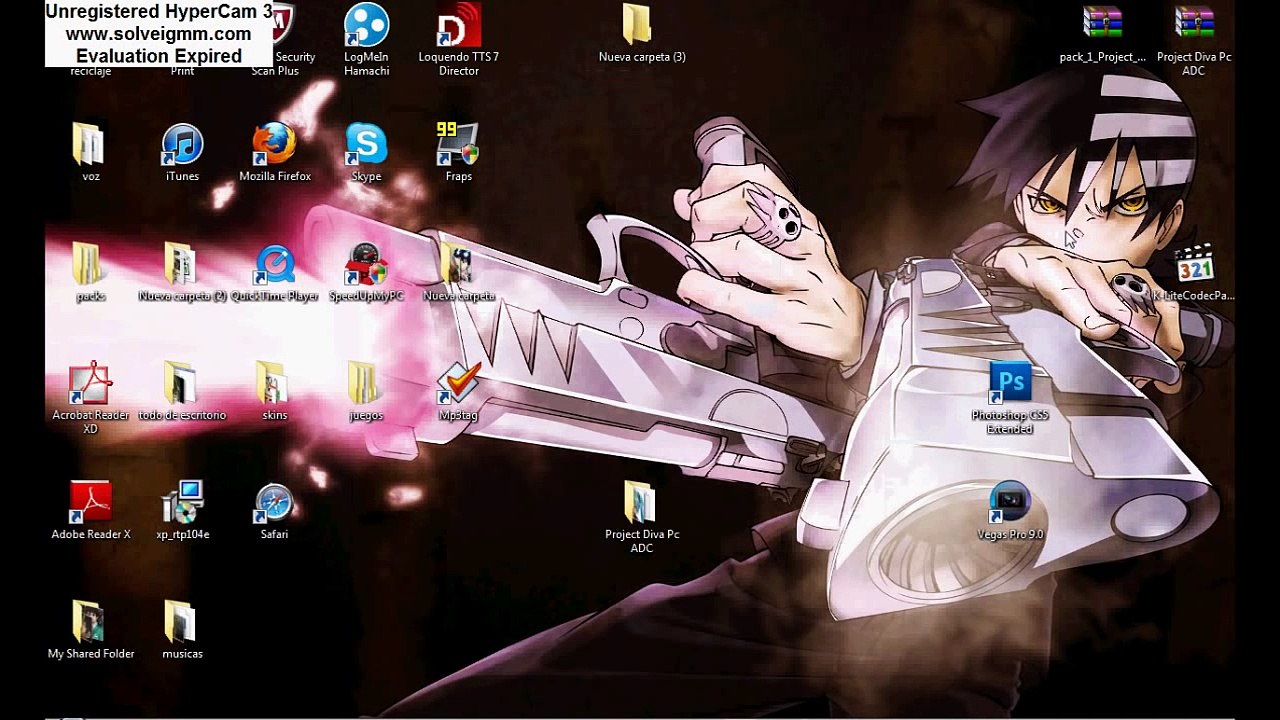
Task: Select the folder Nueva carpeta (3)
Action: click(637, 24)
